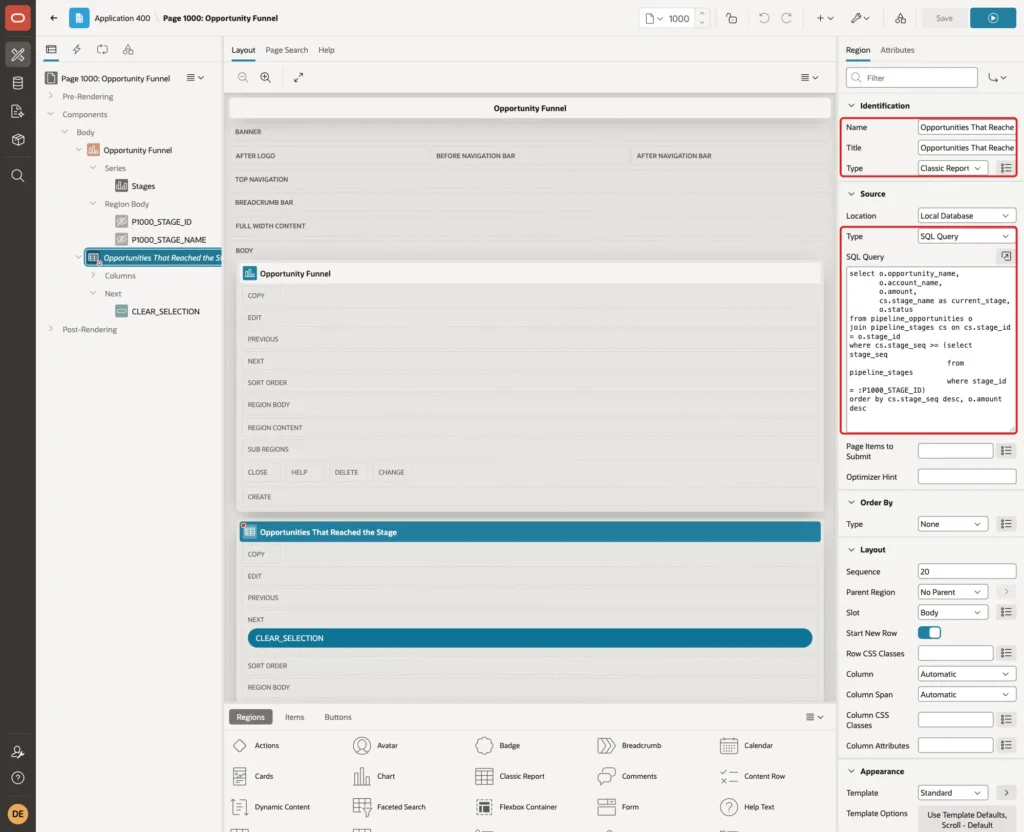Collapse the Identification section
1024x832 pixels.
coord(851,106)
